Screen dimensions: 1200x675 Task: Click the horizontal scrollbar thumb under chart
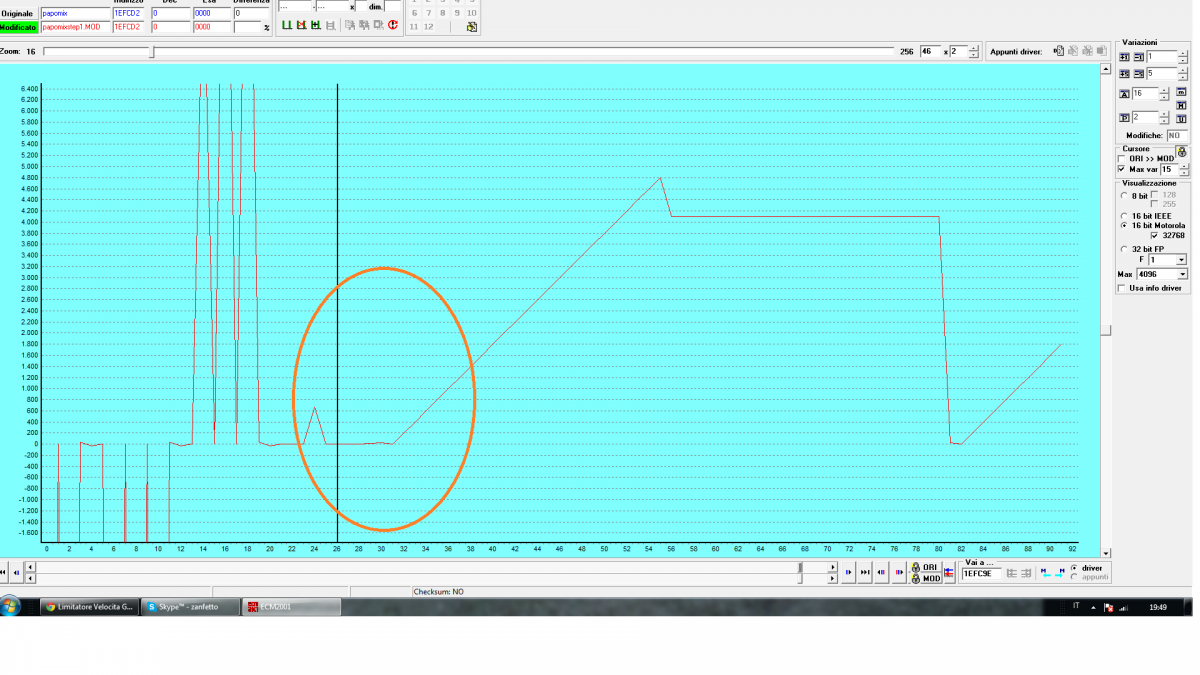(x=799, y=567)
